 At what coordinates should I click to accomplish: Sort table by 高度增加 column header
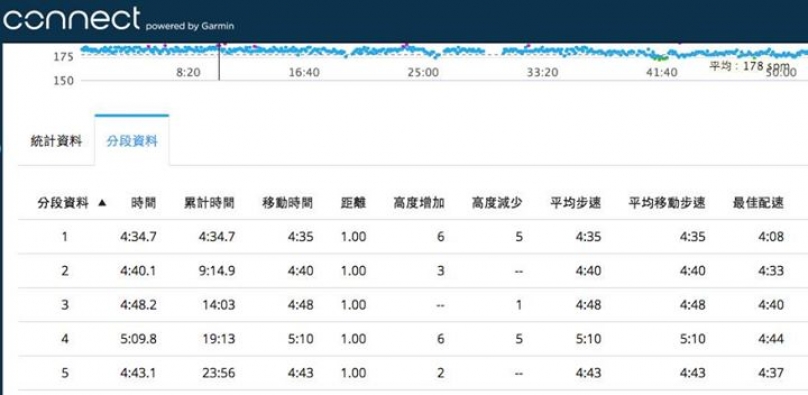tap(419, 203)
